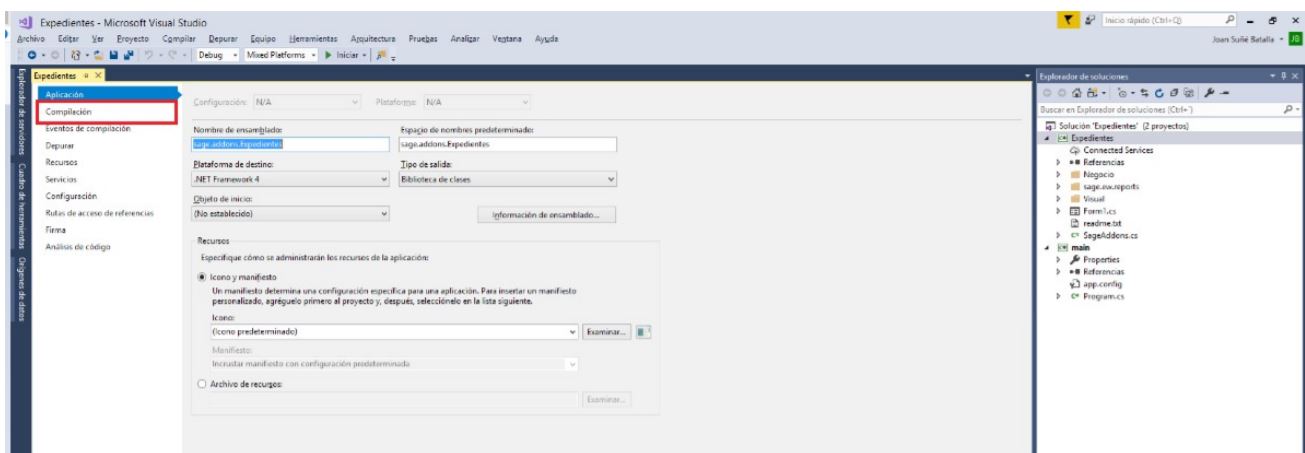Click the navigate backward toolbar icon

point(32,55)
